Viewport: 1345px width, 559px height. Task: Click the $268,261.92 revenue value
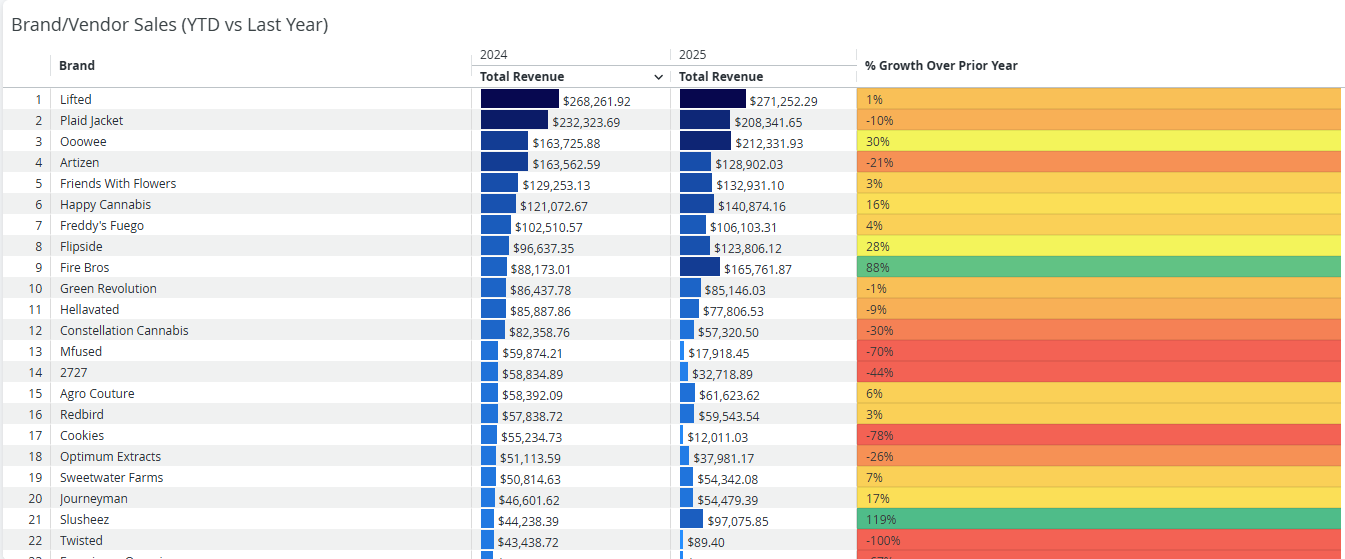coord(597,101)
